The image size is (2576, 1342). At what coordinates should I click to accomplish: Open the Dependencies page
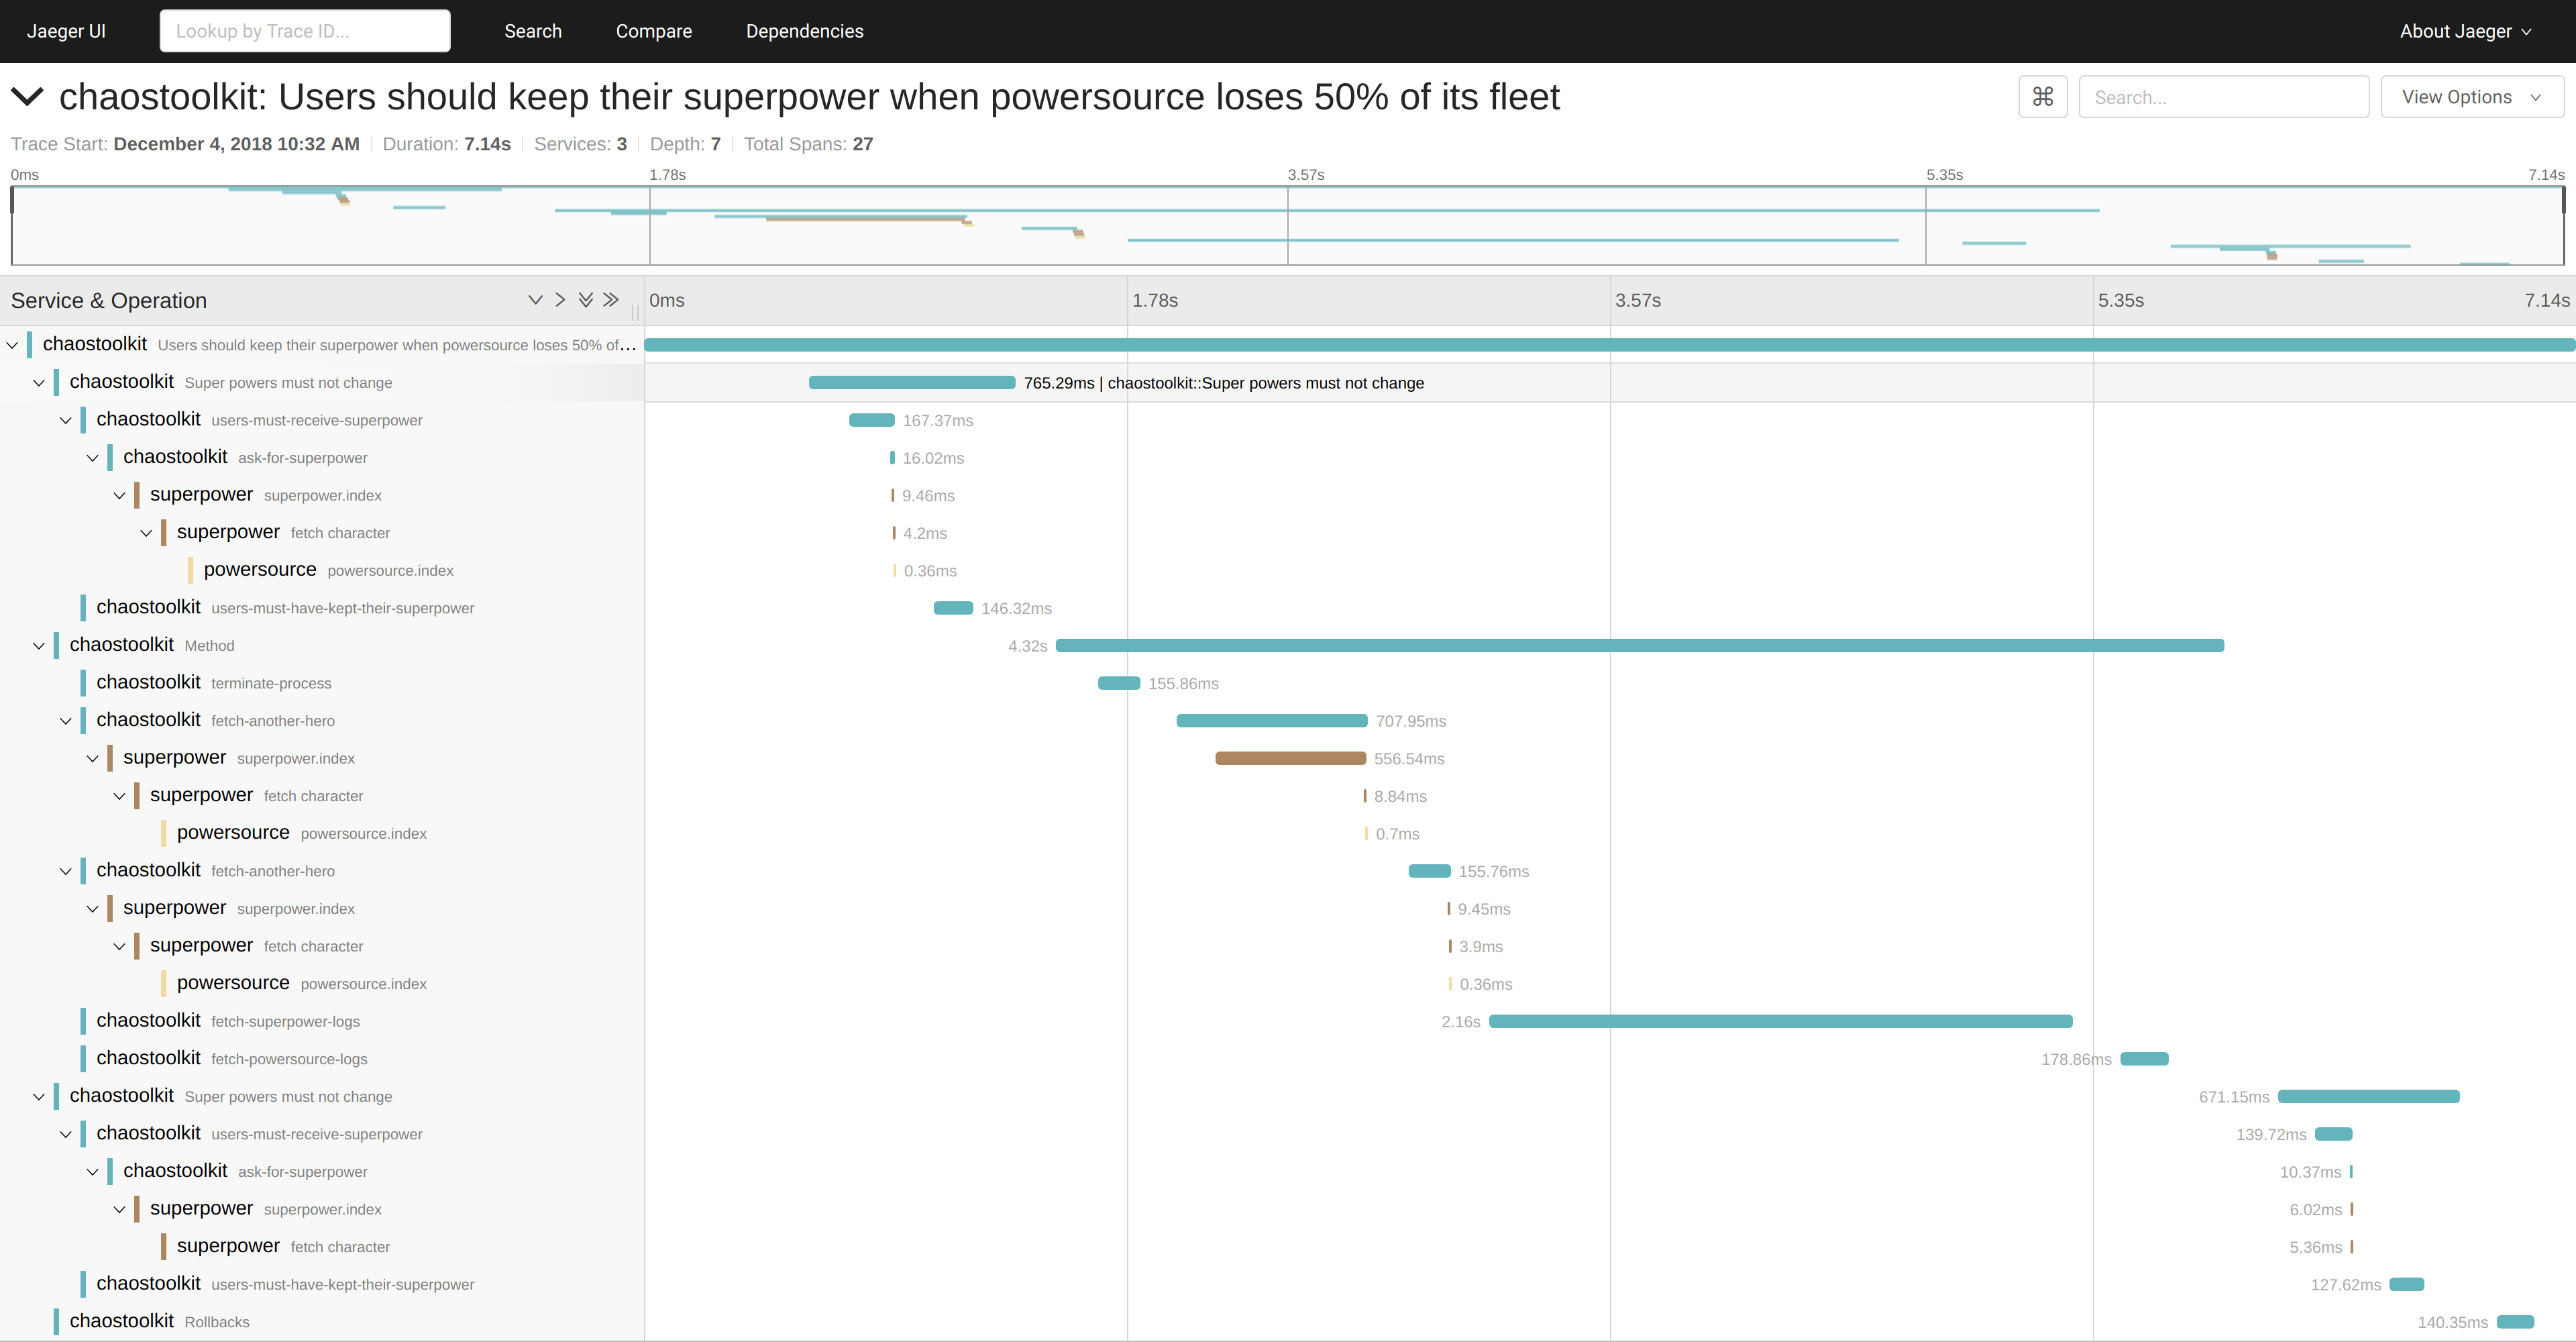[x=804, y=31]
